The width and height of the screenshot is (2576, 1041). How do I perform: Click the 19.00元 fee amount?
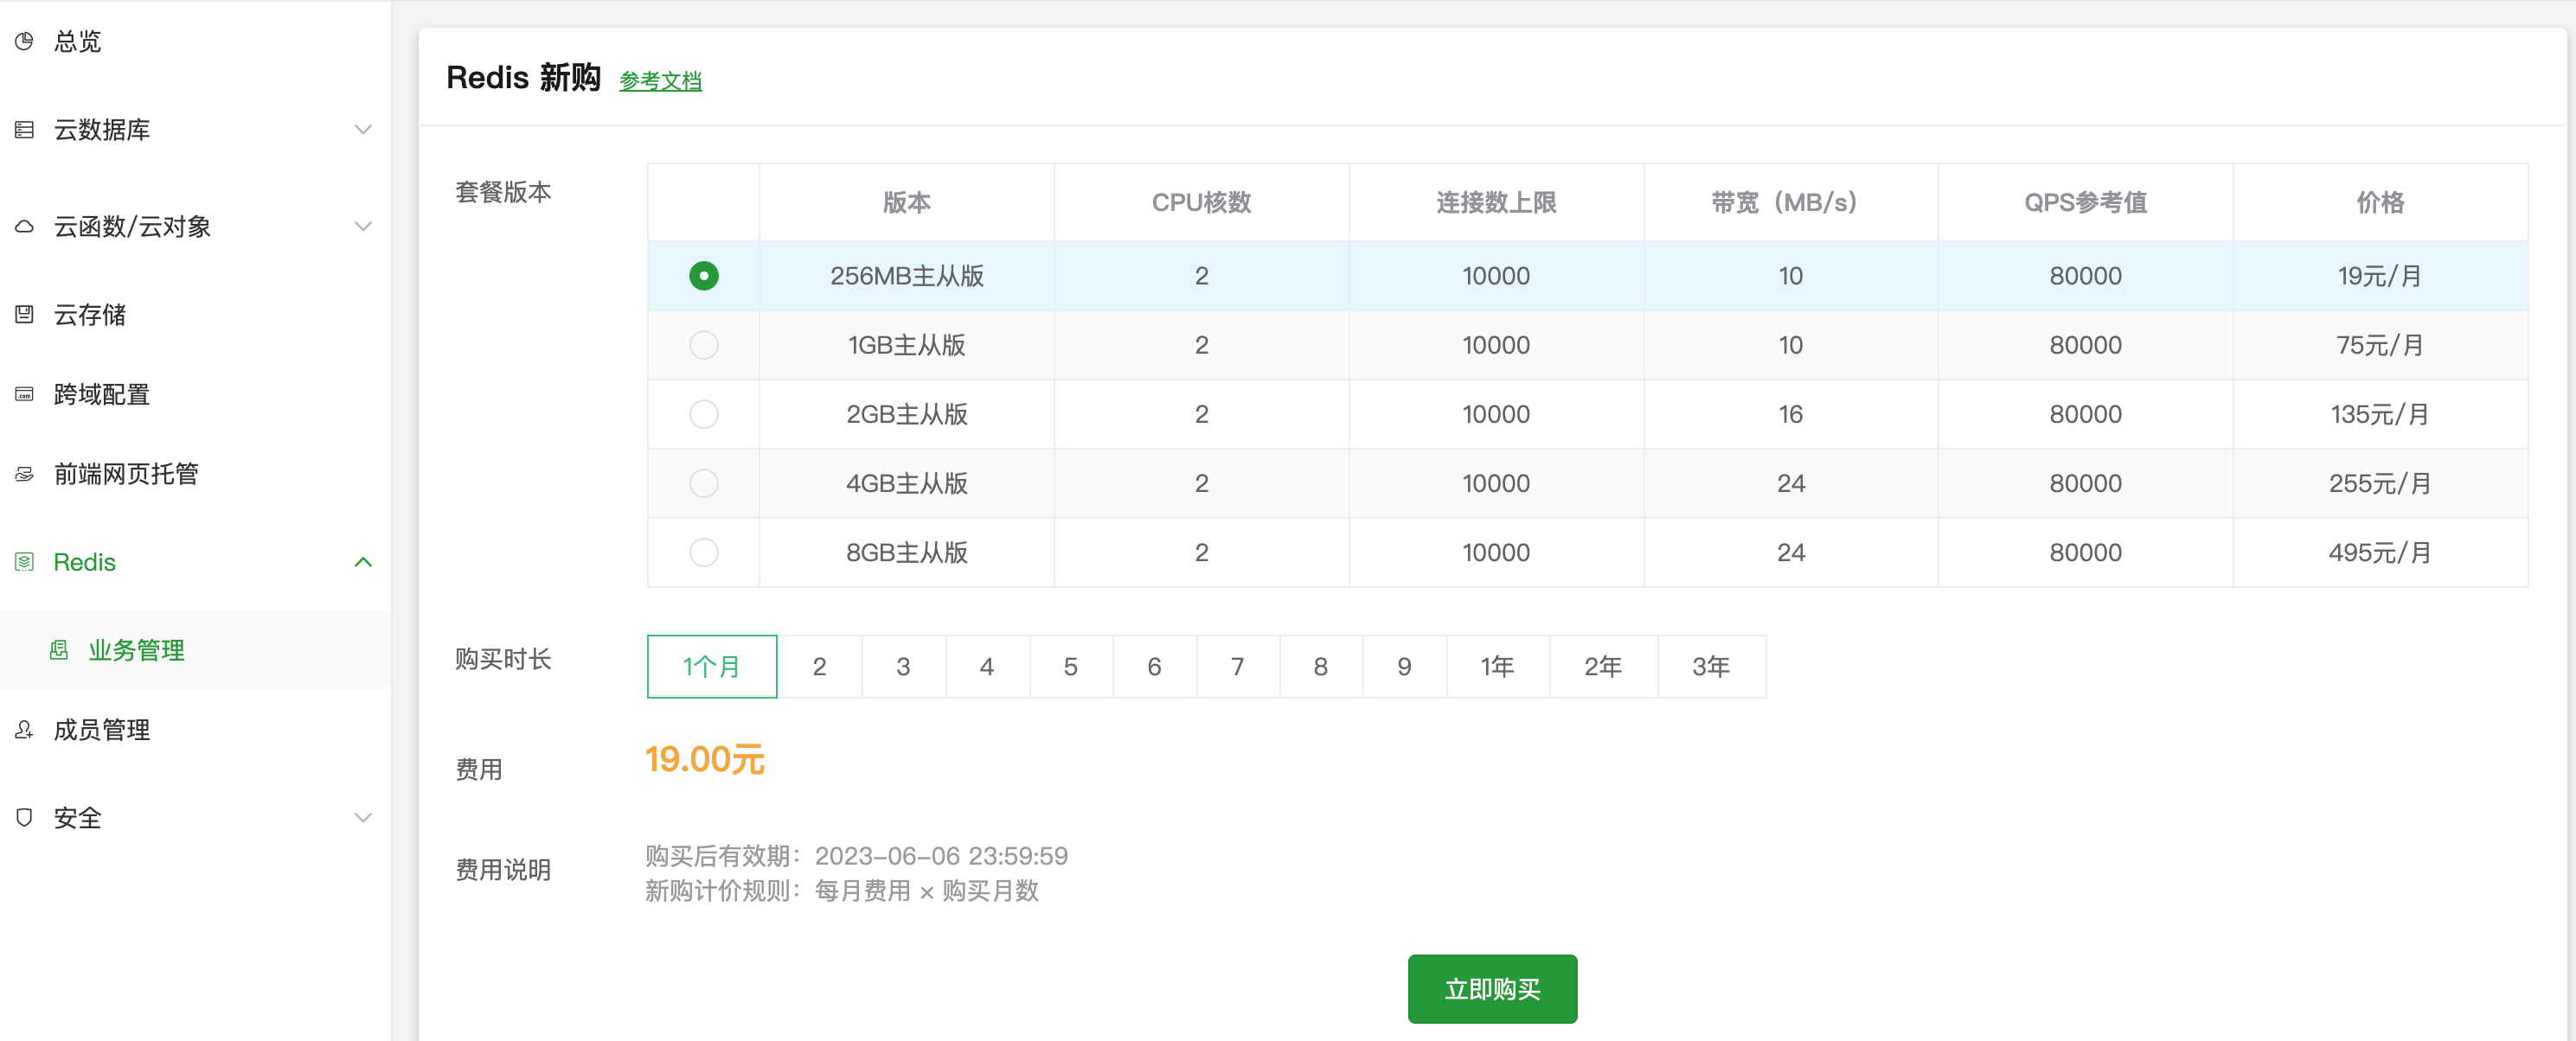pyautogui.click(x=705, y=759)
